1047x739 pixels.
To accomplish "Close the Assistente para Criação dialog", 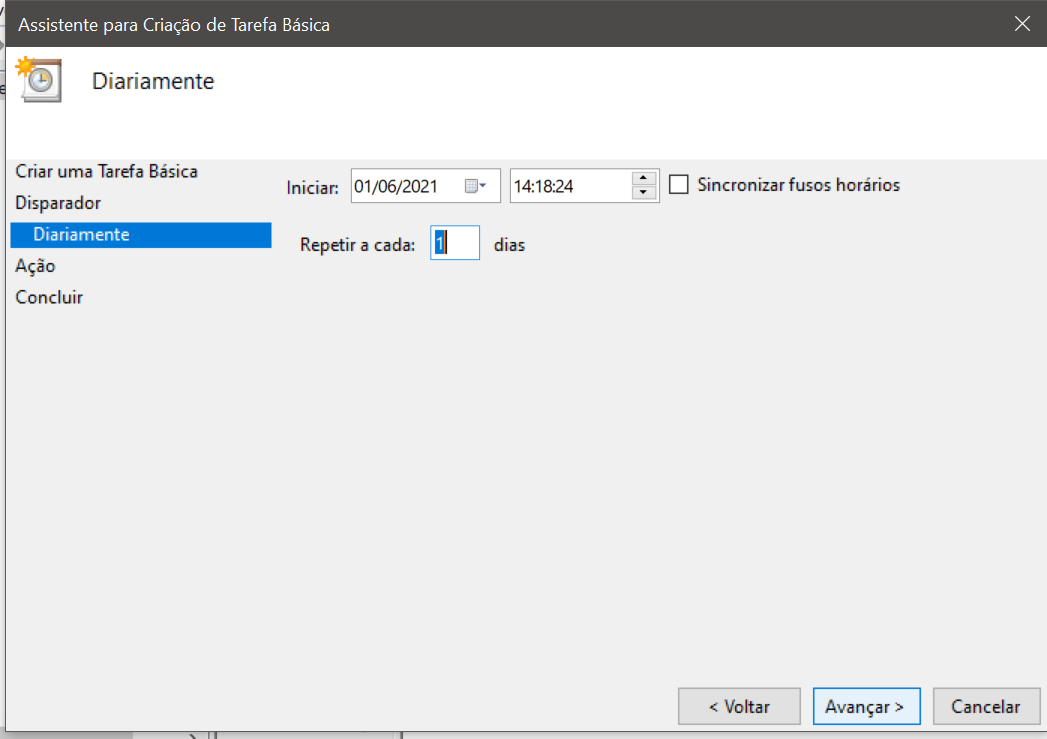I will (x=1022, y=24).
